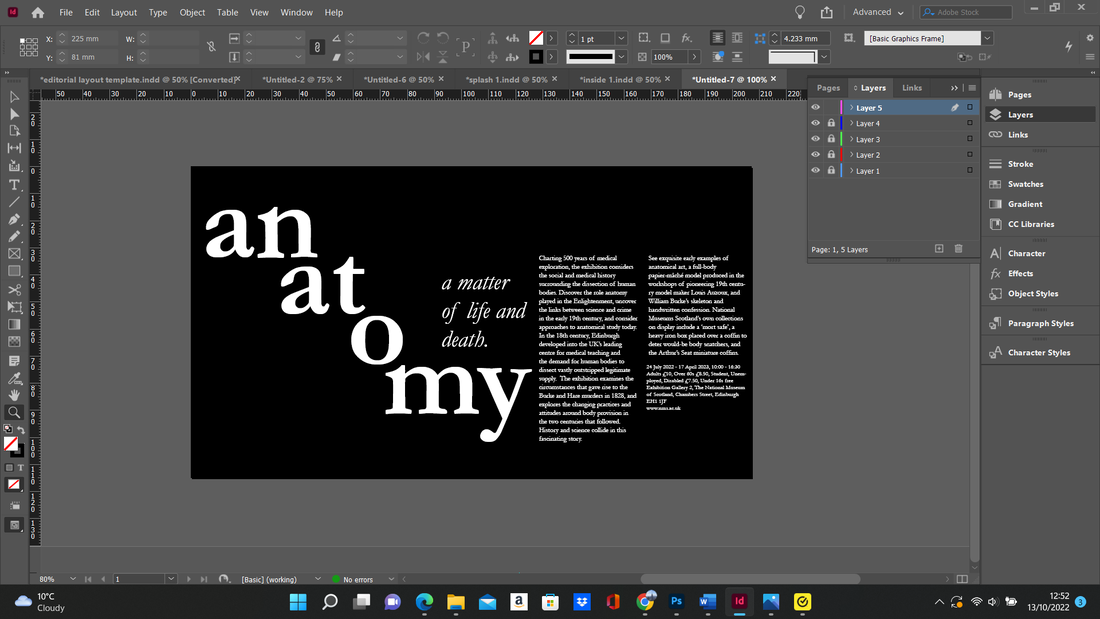Click stroke swatch in control bar
Viewport: 1100px width, 619px height.
coord(536,57)
